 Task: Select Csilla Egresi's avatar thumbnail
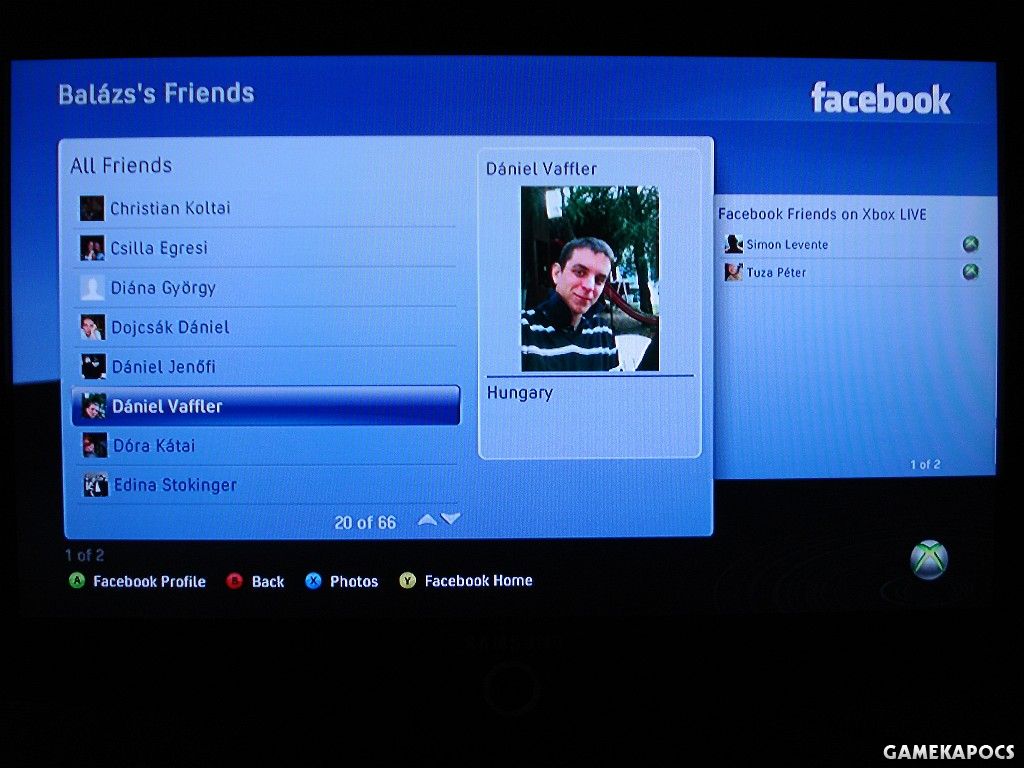[x=92, y=248]
